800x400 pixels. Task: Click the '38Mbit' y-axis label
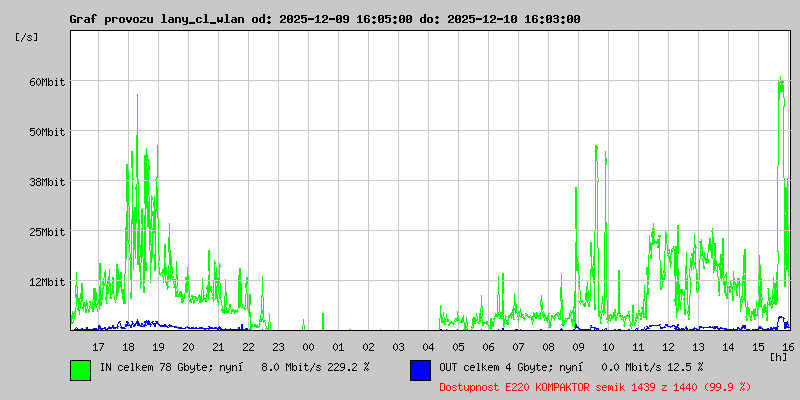tap(47, 182)
